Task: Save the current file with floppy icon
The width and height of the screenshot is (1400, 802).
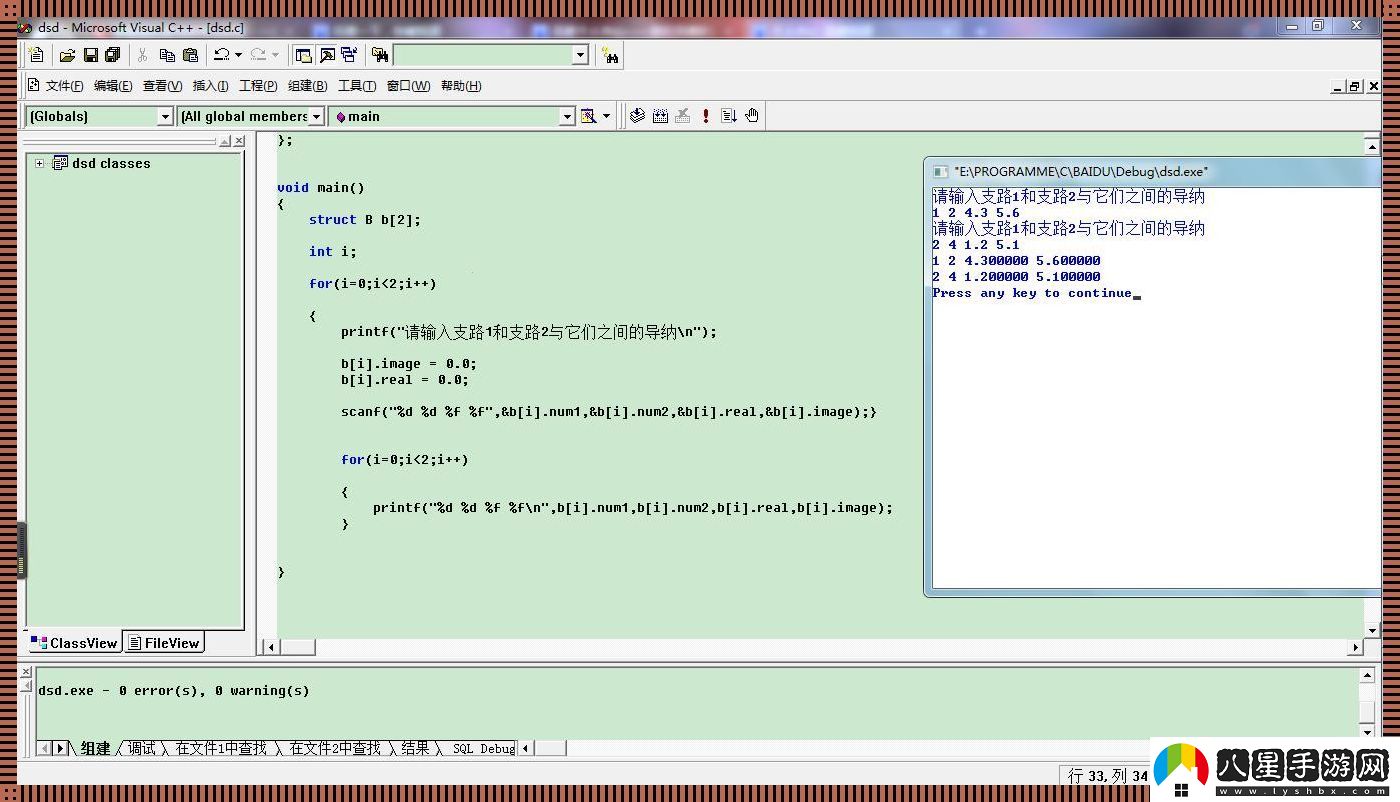Action: coord(90,55)
